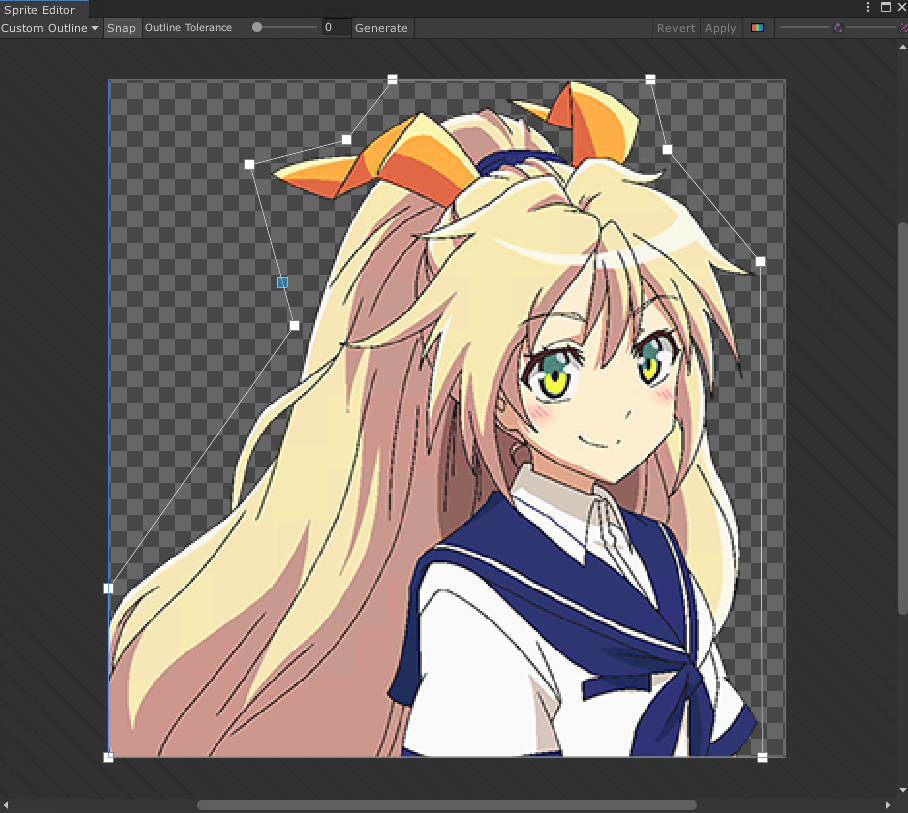
Task: Open the Sprite Editor window options menu
Action: click(867, 8)
